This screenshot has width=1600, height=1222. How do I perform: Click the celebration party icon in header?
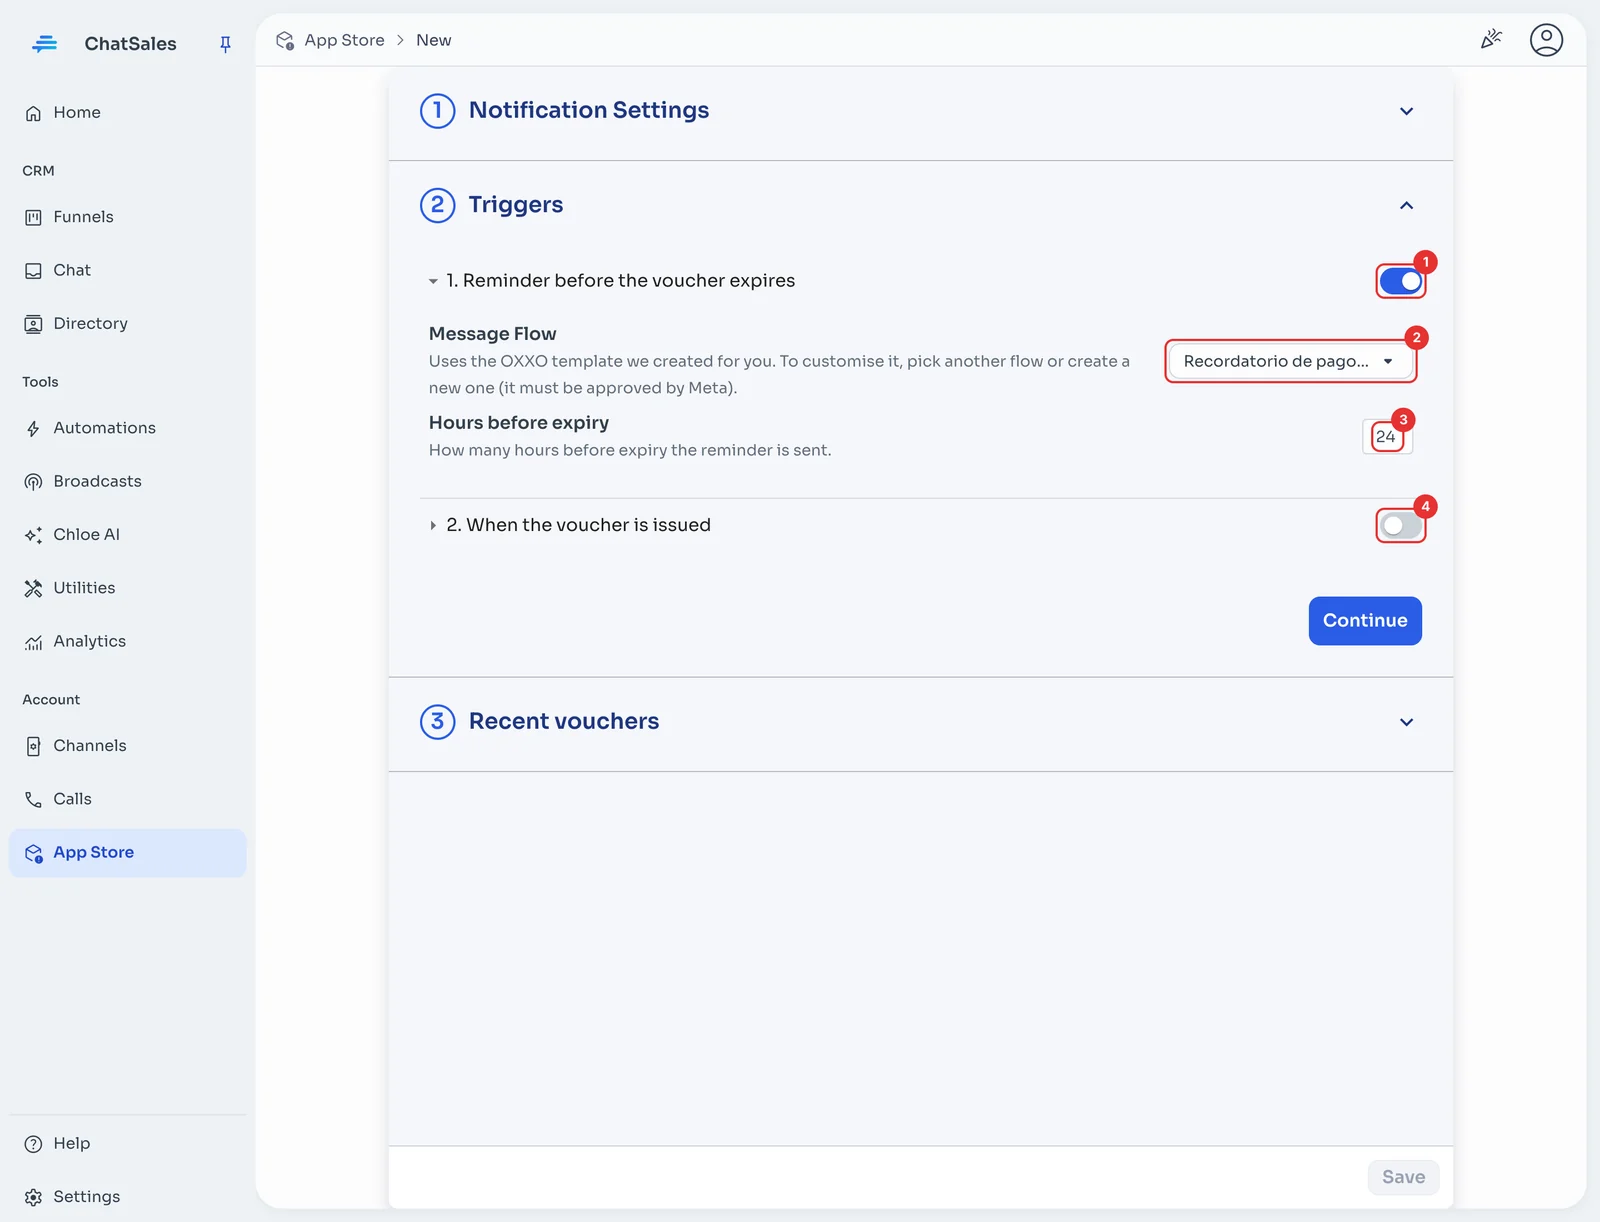(x=1491, y=39)
